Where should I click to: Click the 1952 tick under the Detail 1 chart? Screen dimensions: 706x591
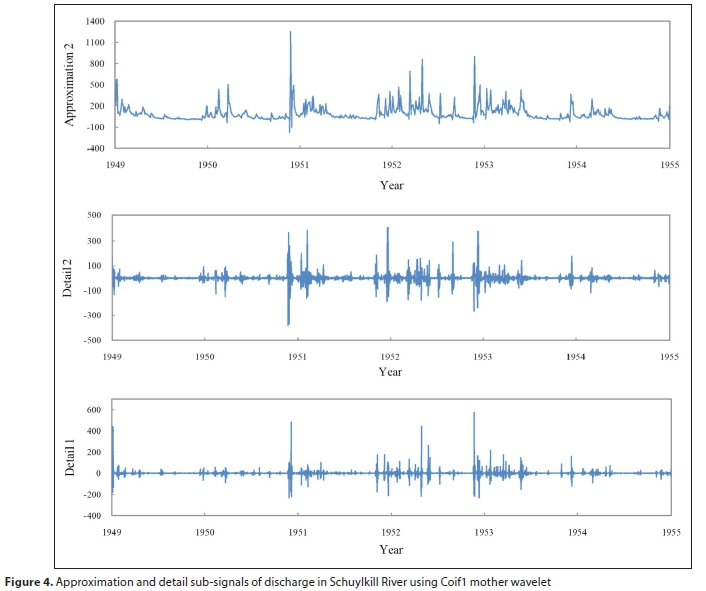click(x=391, y=533)
